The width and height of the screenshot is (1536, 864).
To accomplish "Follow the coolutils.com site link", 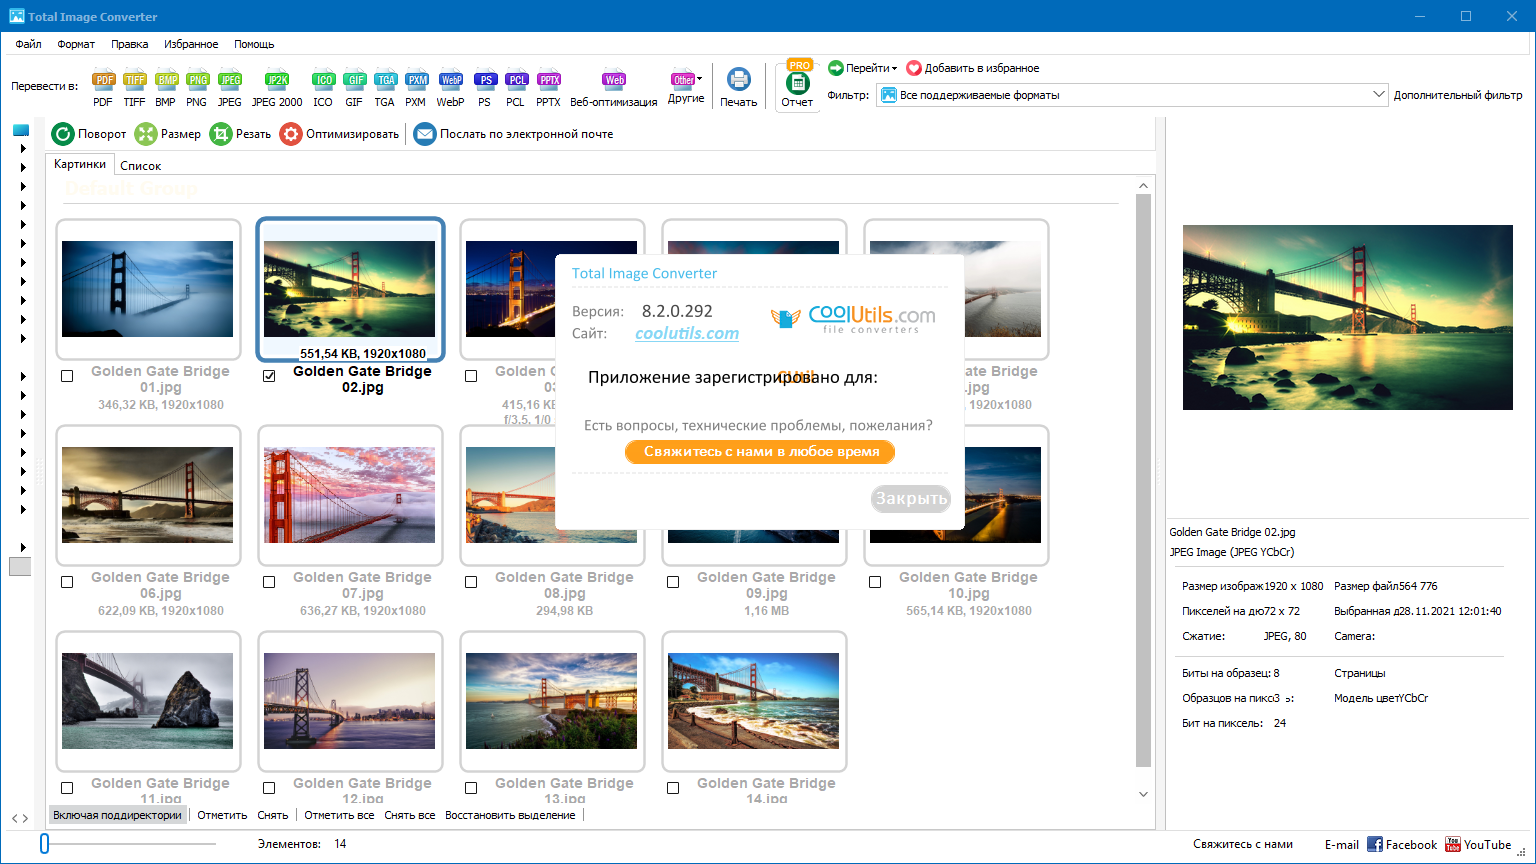I will pyautogui.click(x=687, y=334).
